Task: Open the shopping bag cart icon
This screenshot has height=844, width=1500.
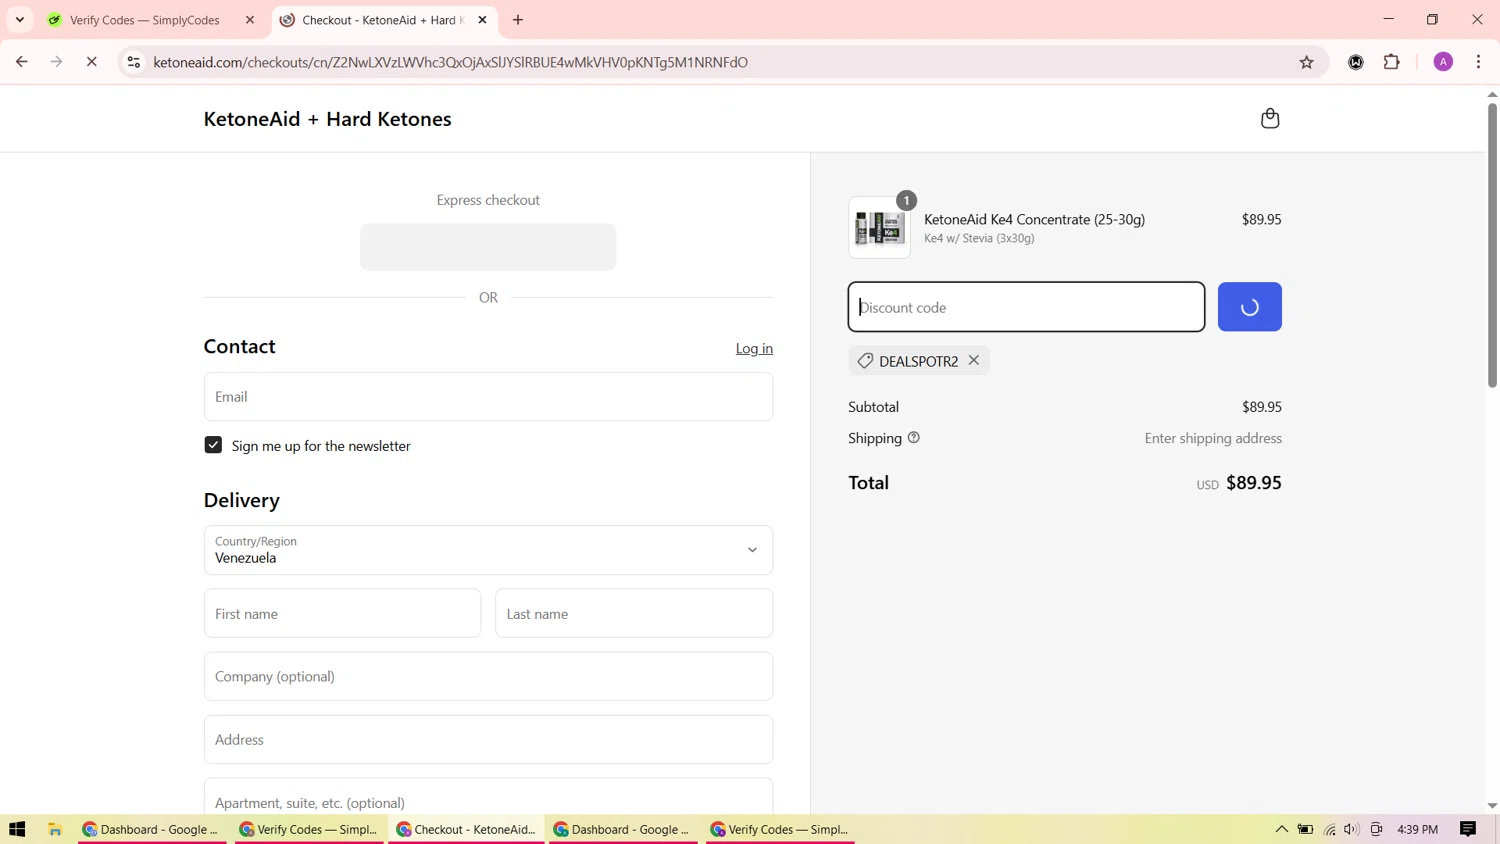Action: 1270,118
